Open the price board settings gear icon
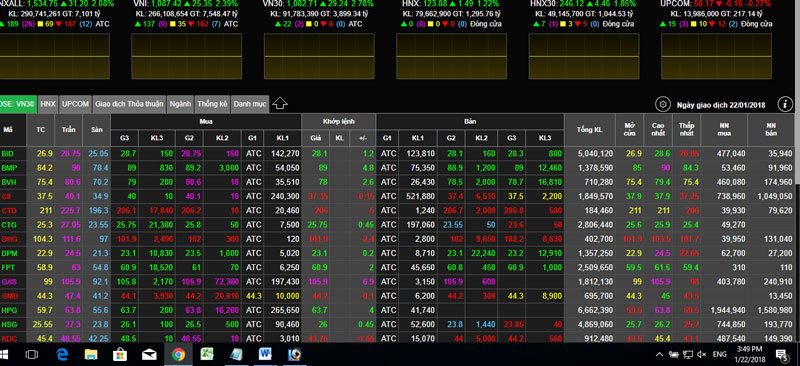Image resolution: width=800 pixels, height=366 pixels. point(663,105)
